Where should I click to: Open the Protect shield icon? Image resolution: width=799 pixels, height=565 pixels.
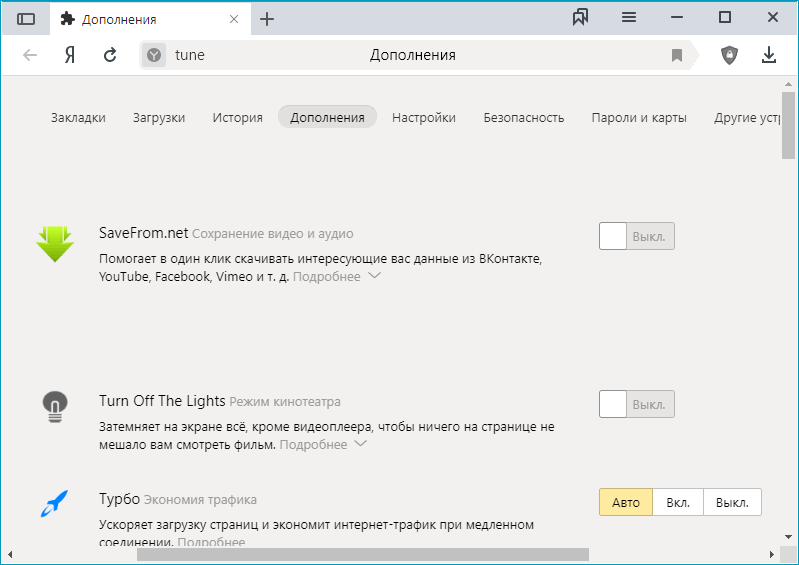pos(730,55)
